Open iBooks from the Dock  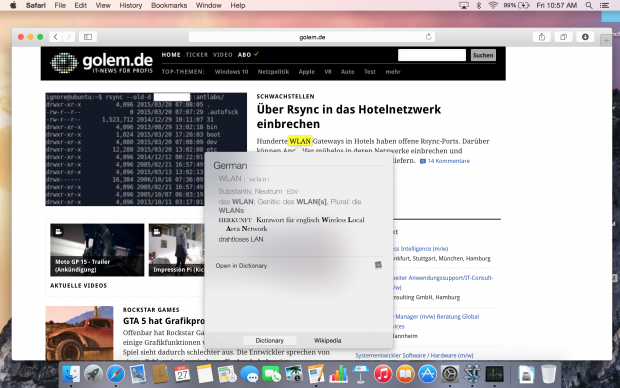405,374
